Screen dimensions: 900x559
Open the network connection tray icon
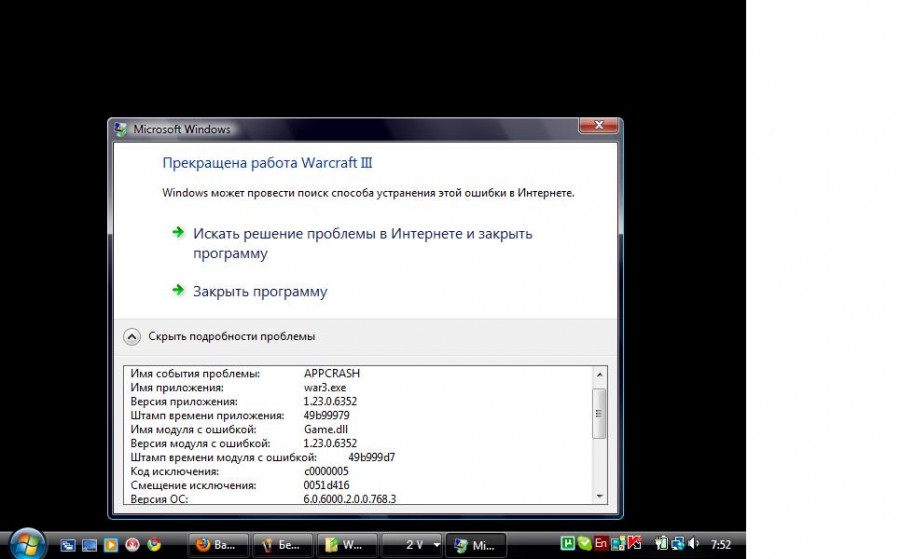[678, 543]
